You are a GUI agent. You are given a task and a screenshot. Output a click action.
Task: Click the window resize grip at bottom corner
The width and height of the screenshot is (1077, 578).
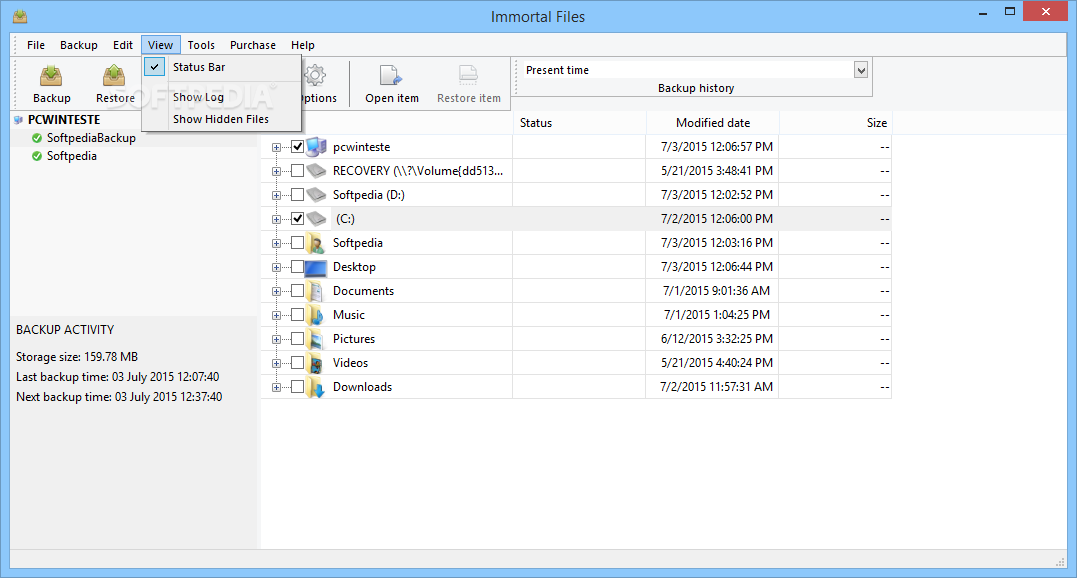(x=1060, y=562)
